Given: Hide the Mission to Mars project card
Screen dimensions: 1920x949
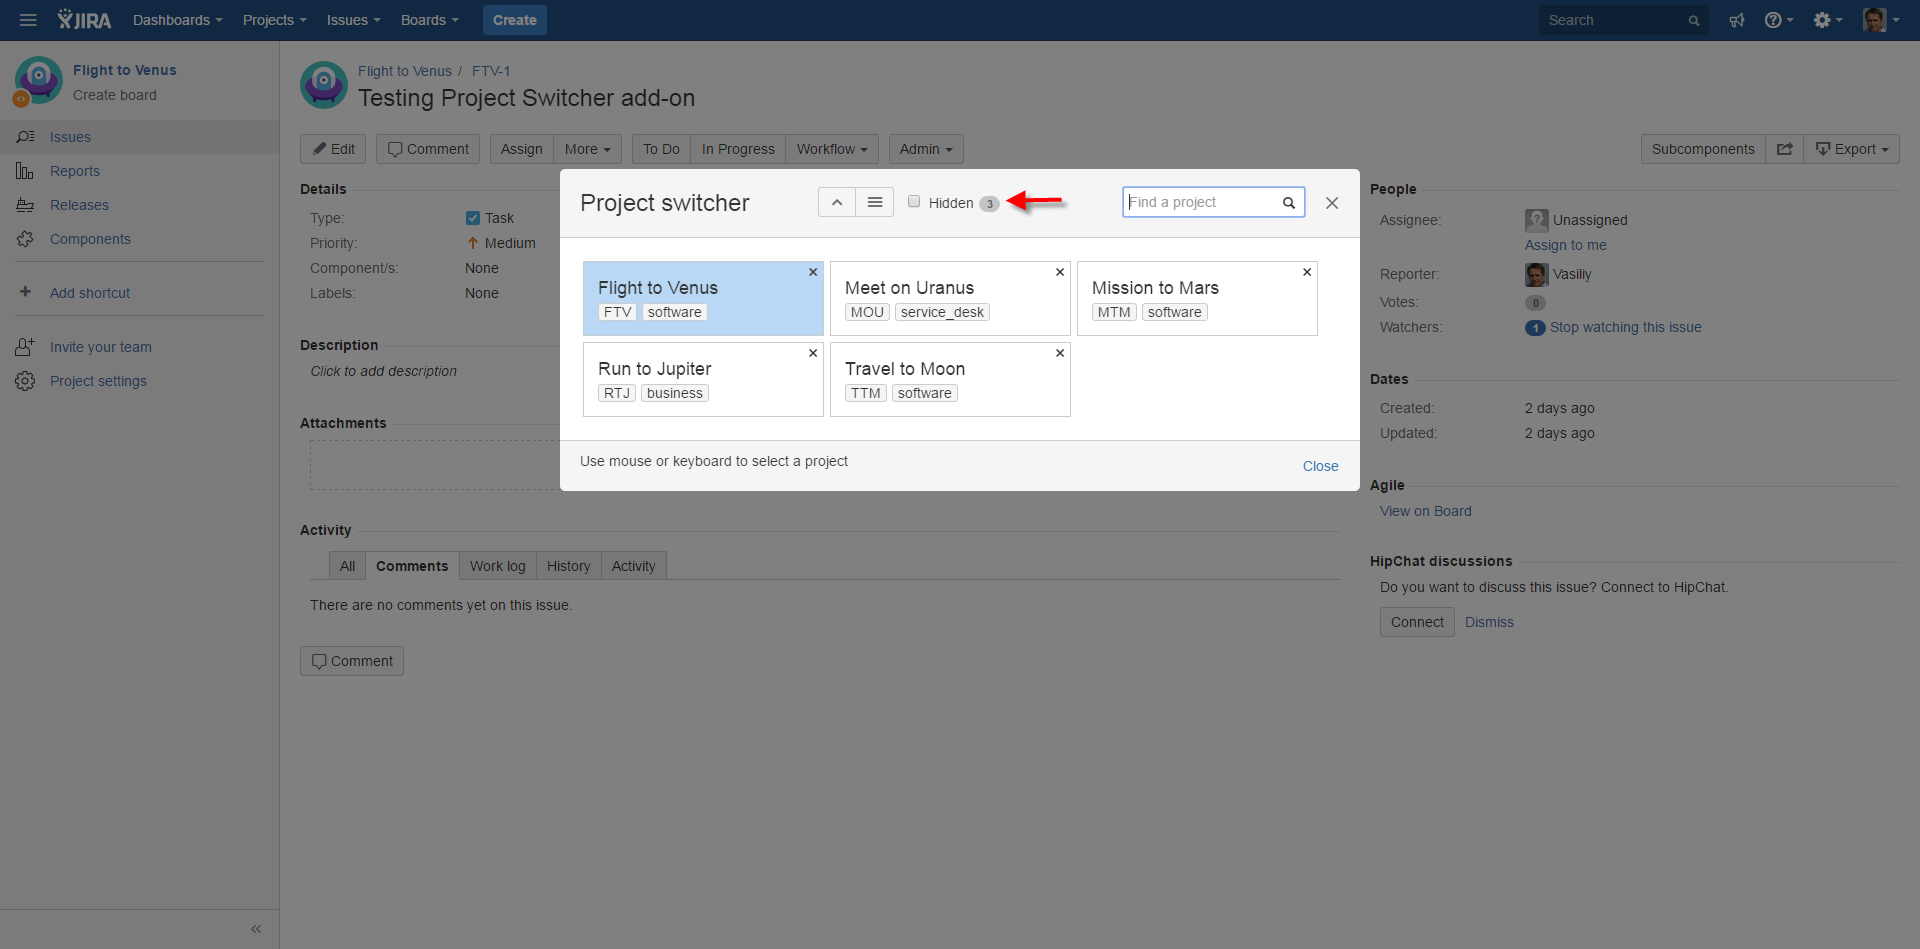Looking at the screenshot, I should pyautogui.click(x=1307, y=272).
